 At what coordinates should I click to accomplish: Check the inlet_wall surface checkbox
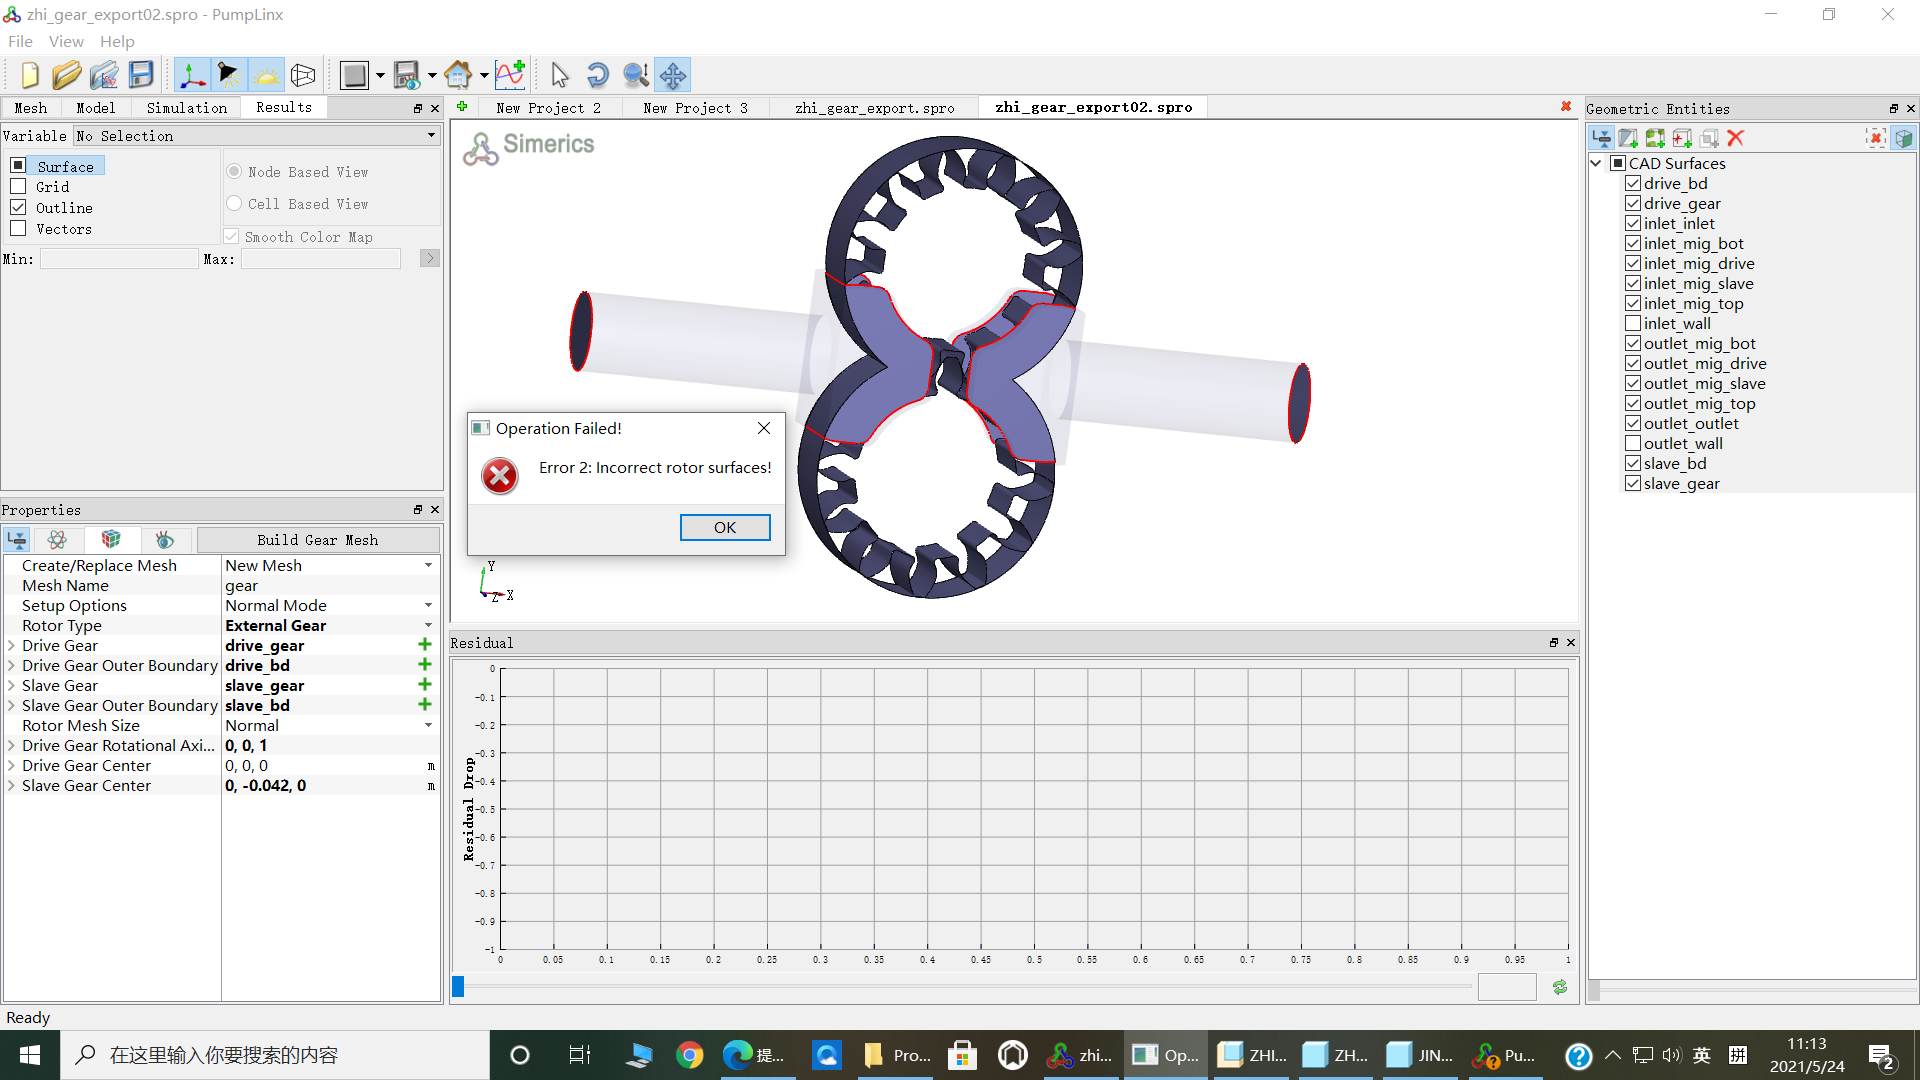(1633, 323)
